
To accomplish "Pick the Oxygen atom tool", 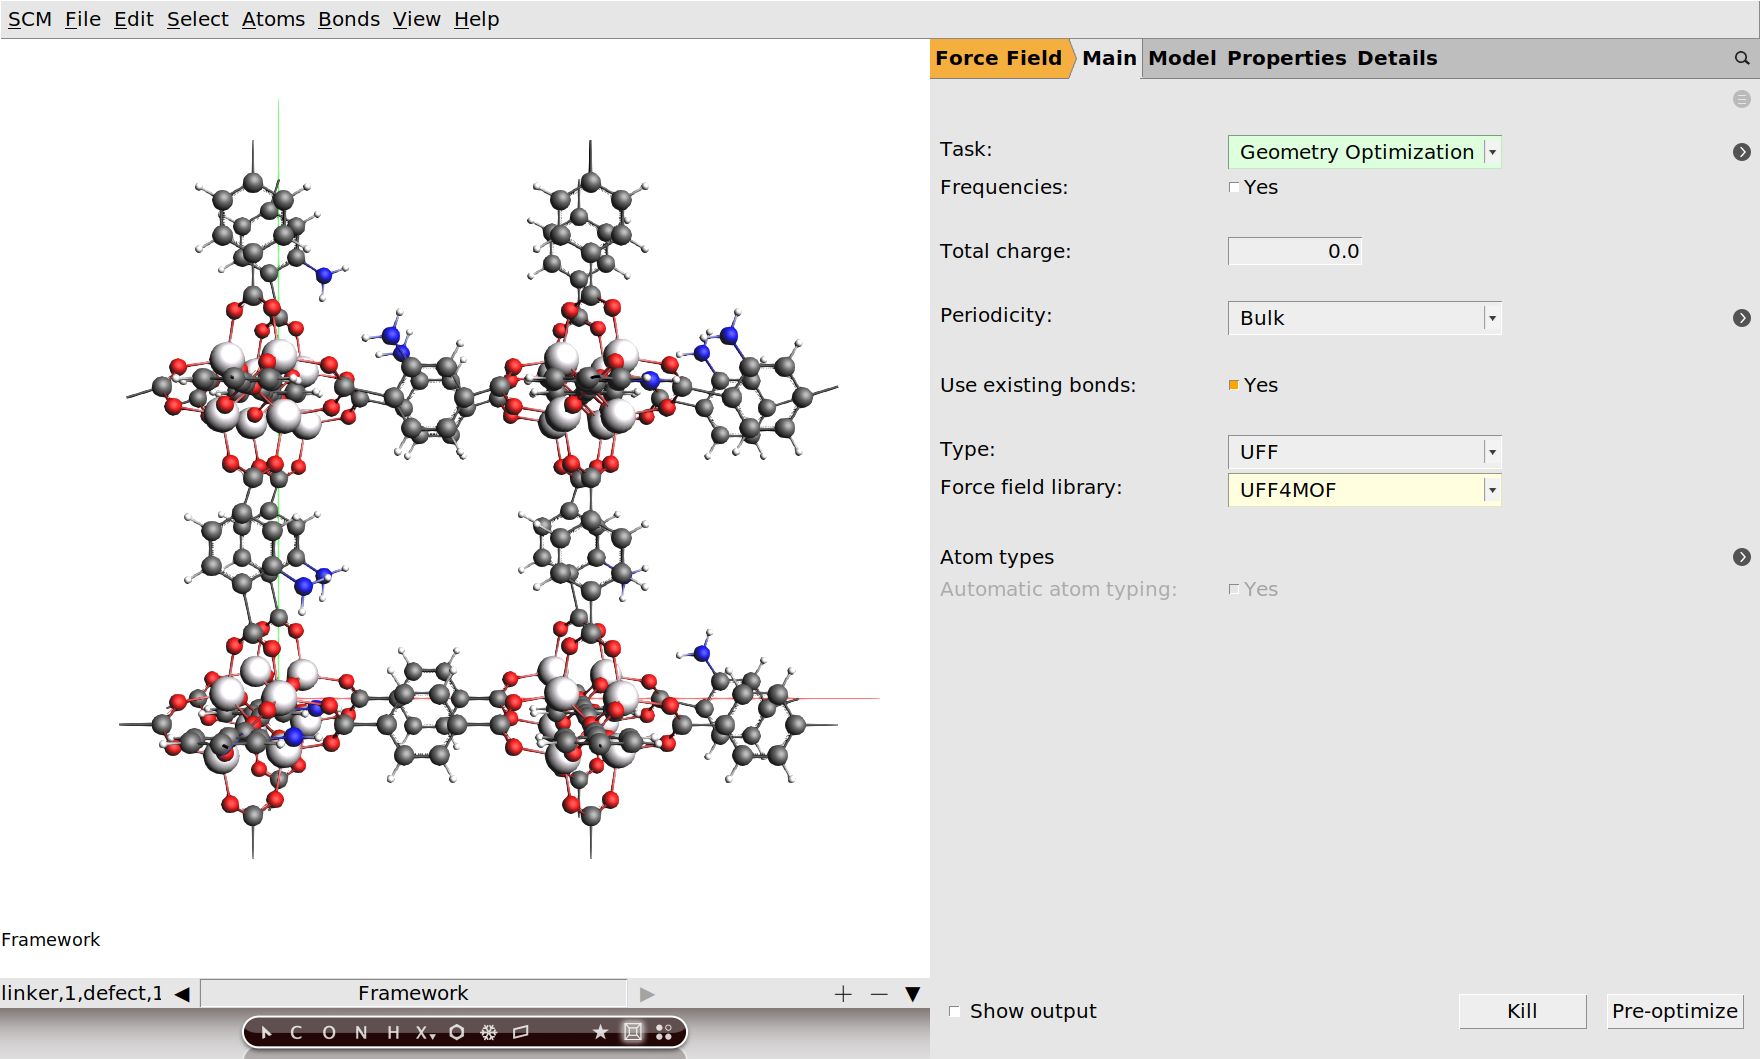I will pyautogui.click(x=329, y=1032).
